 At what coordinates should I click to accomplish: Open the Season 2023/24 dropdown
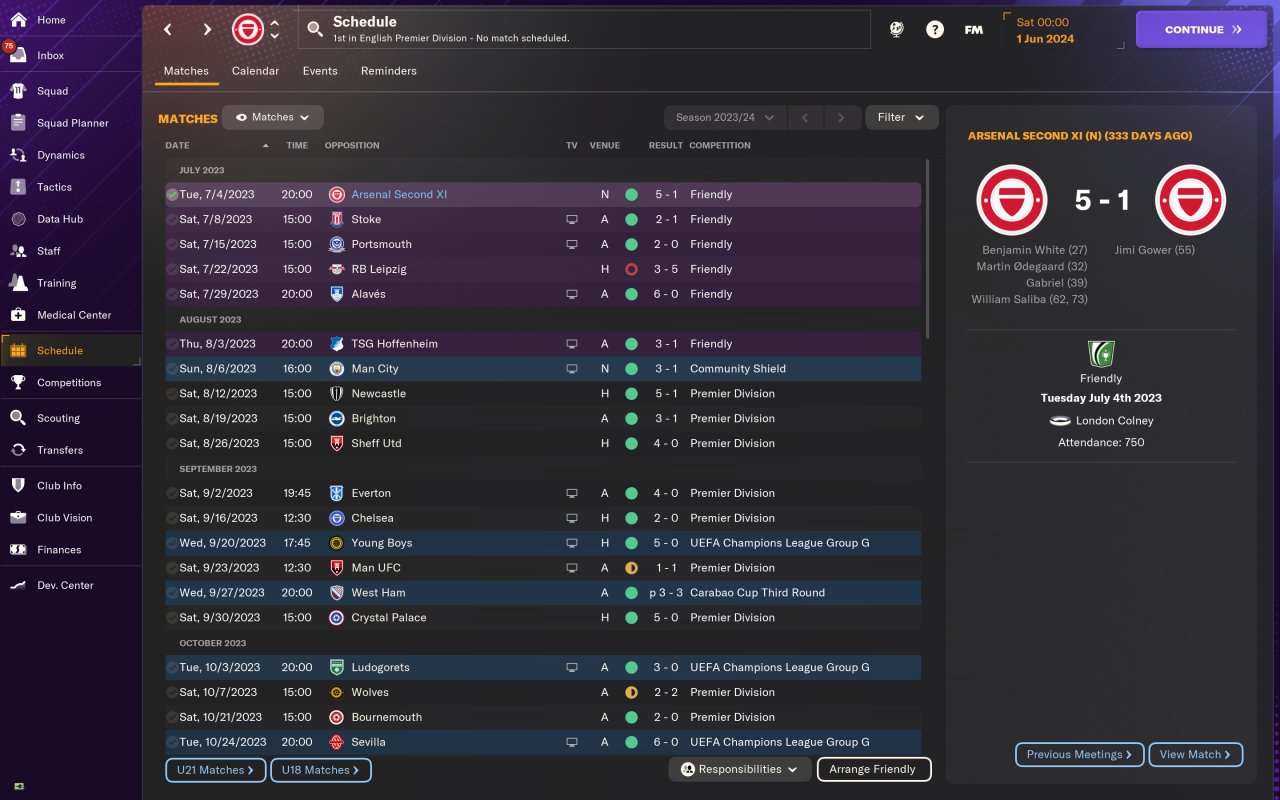point(725,117)
